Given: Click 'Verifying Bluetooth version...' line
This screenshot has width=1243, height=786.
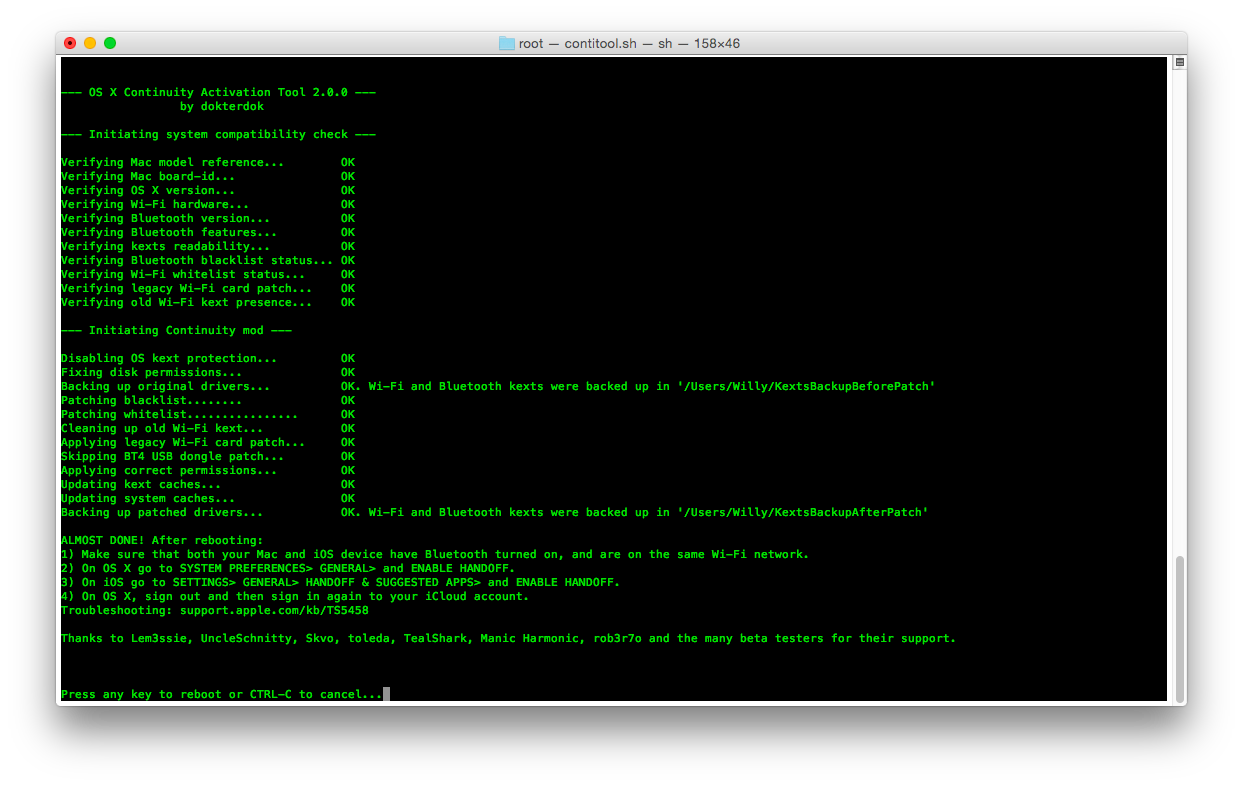Looking at the screenshot, I should [208, 218].
